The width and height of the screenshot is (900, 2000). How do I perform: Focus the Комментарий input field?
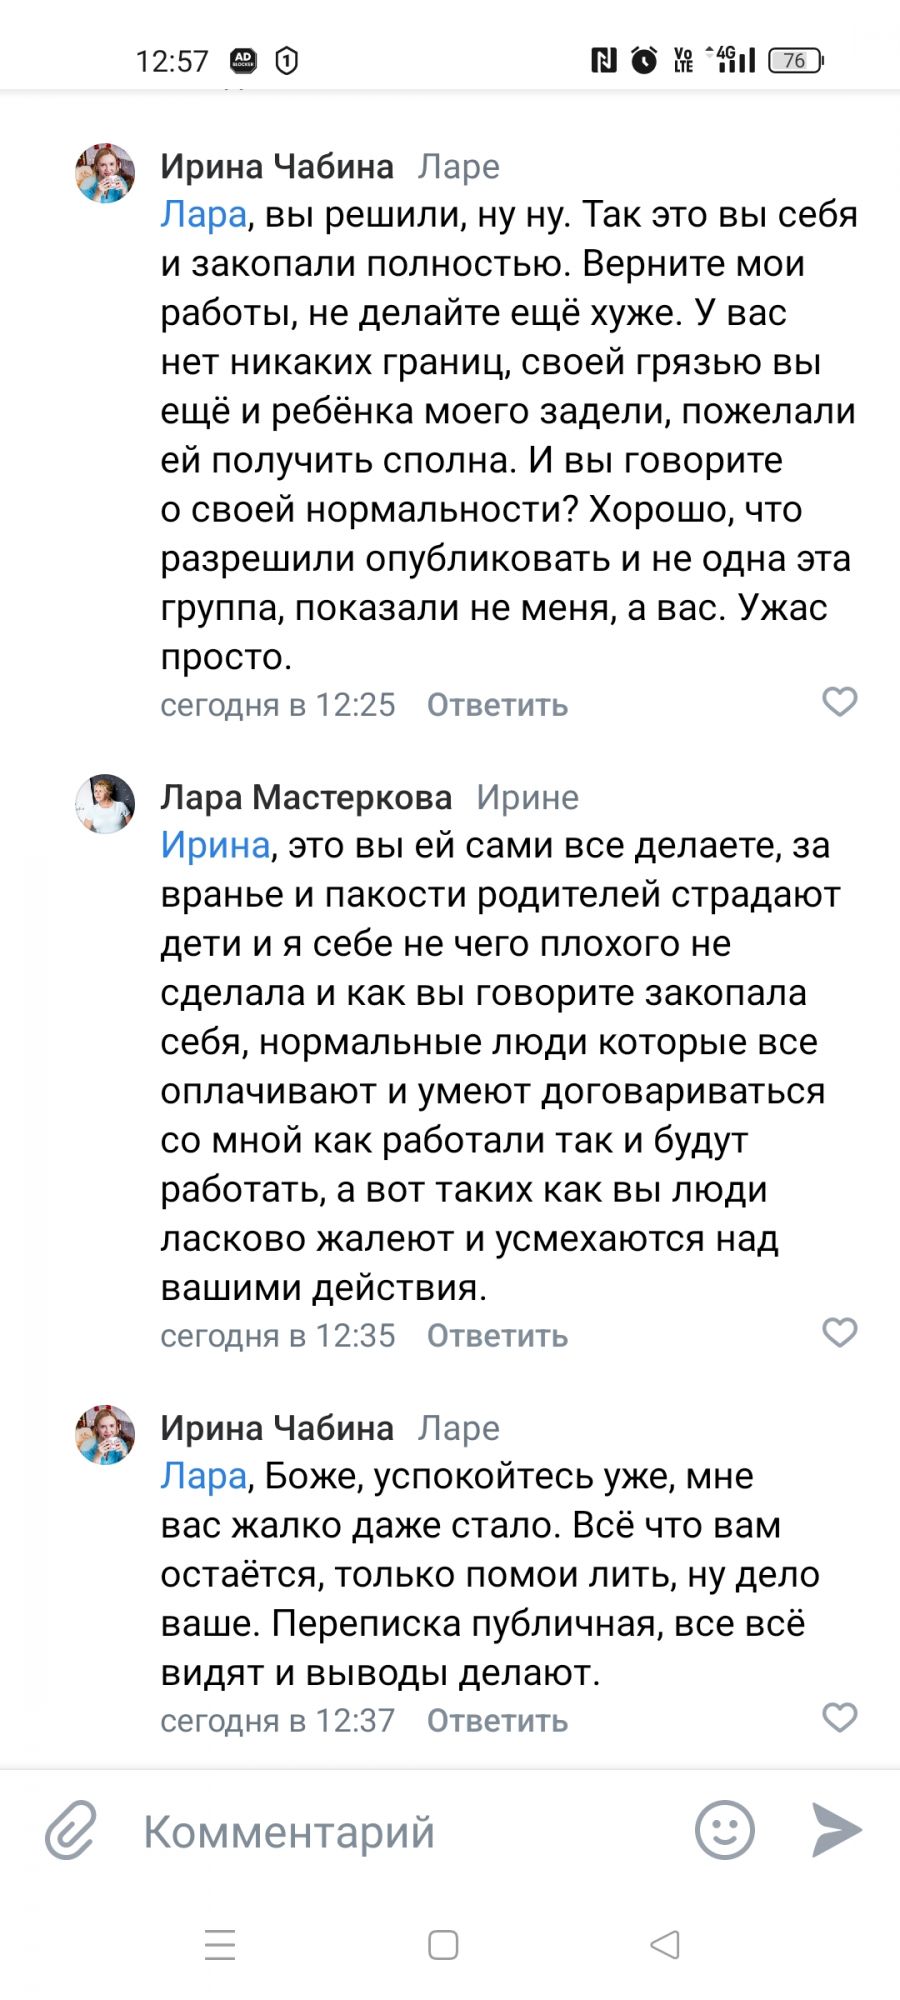tap(400, 1832)
